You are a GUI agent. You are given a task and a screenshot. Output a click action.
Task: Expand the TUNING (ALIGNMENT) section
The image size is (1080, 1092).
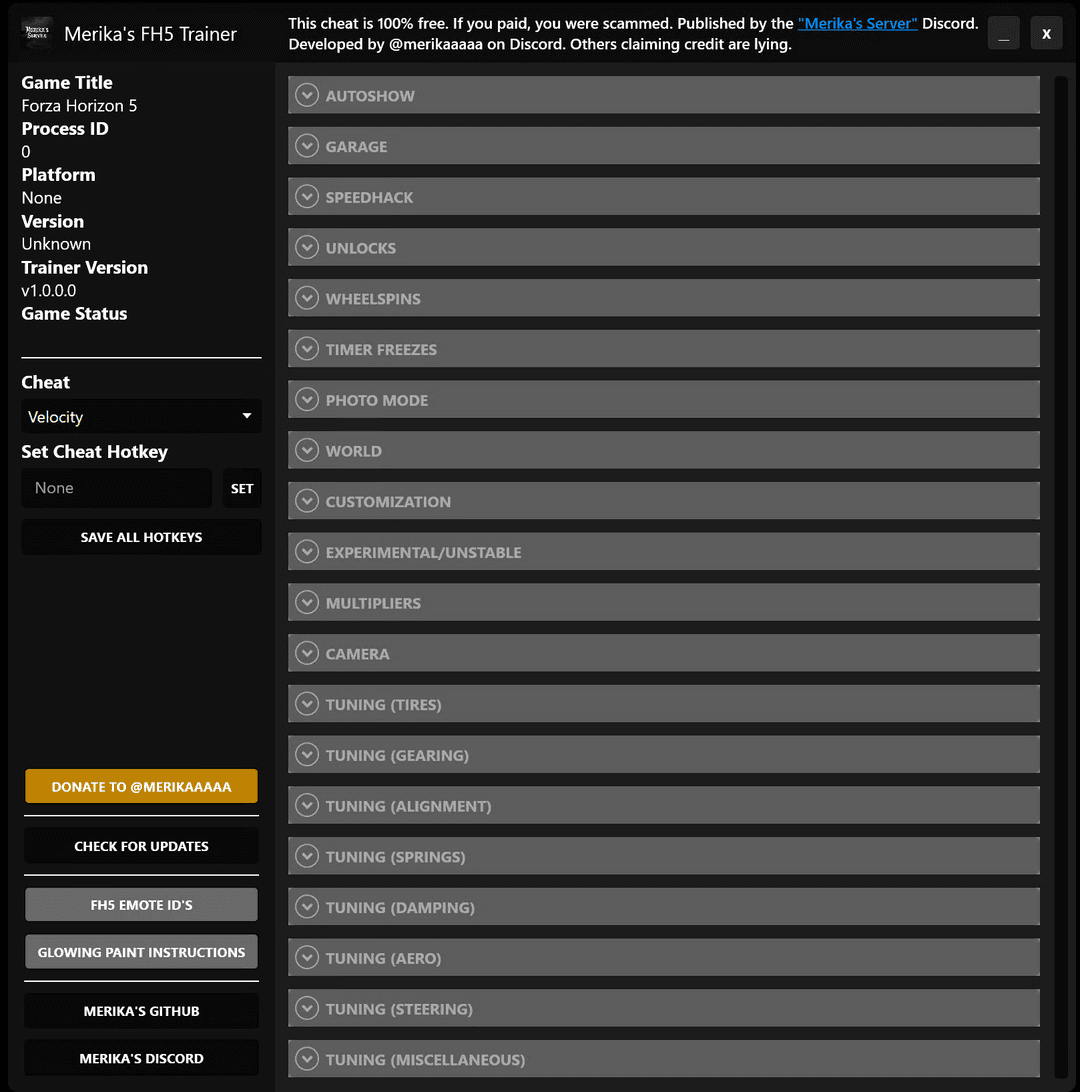(x=664, y=806)
